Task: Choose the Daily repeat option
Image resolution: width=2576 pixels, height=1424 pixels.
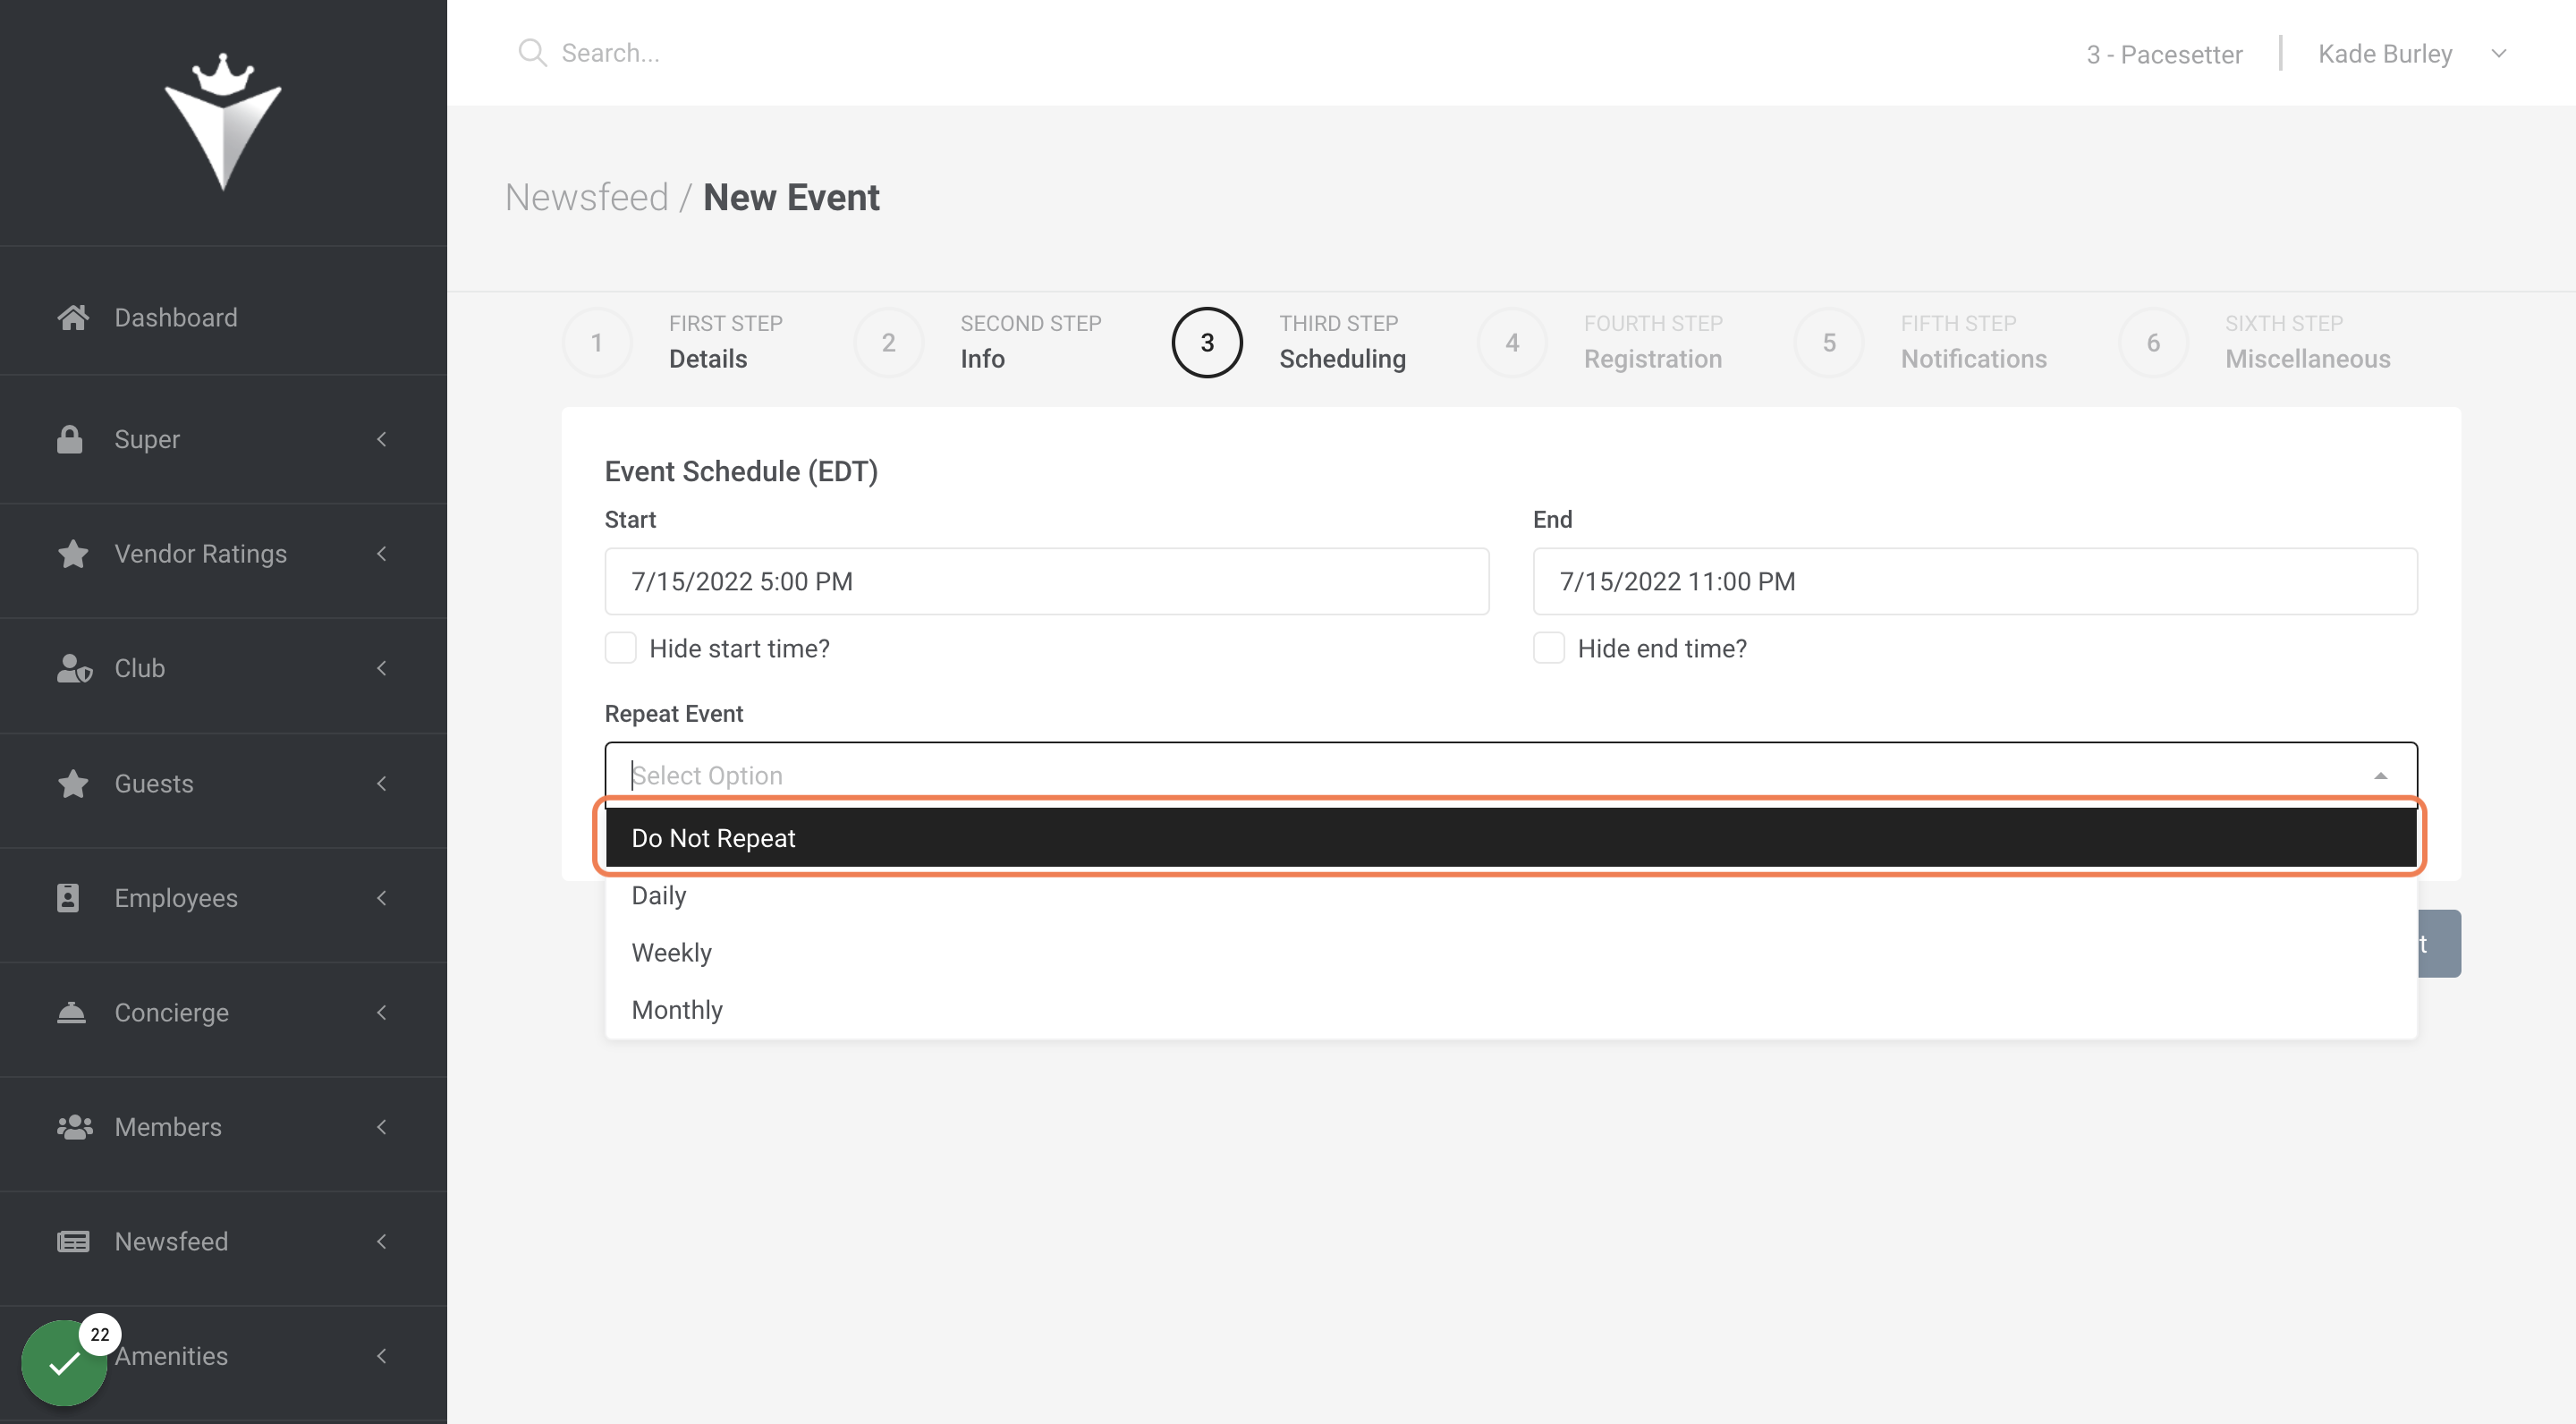Action: pyautogui.click(x=1511, y=895)
